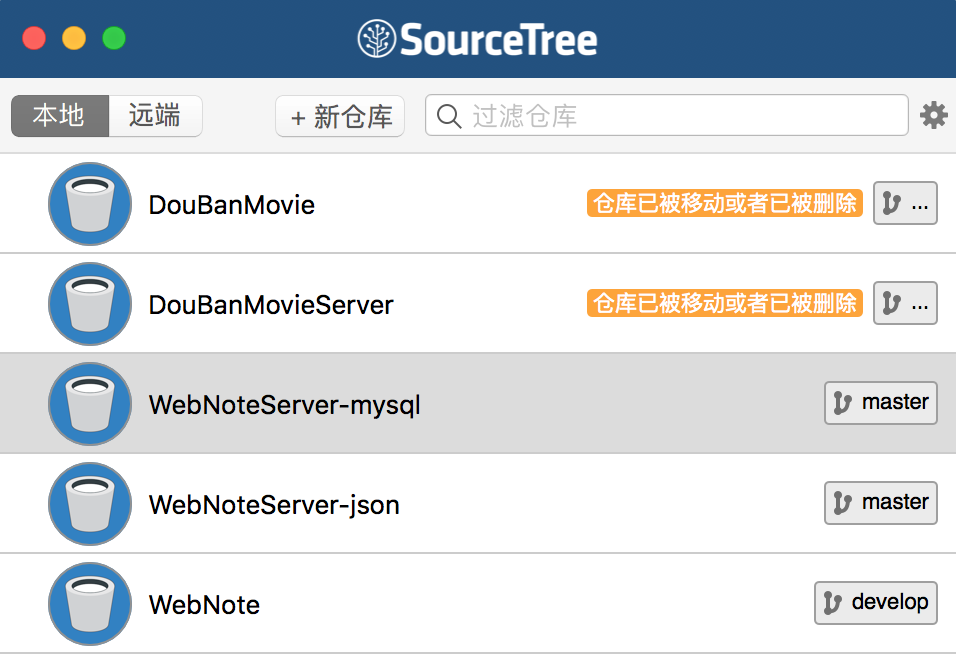The height and width of the screenshot is (654, 956).
Task: Click the WebNoteServer-json bucket icon
Action: click(x=89, y=504)
